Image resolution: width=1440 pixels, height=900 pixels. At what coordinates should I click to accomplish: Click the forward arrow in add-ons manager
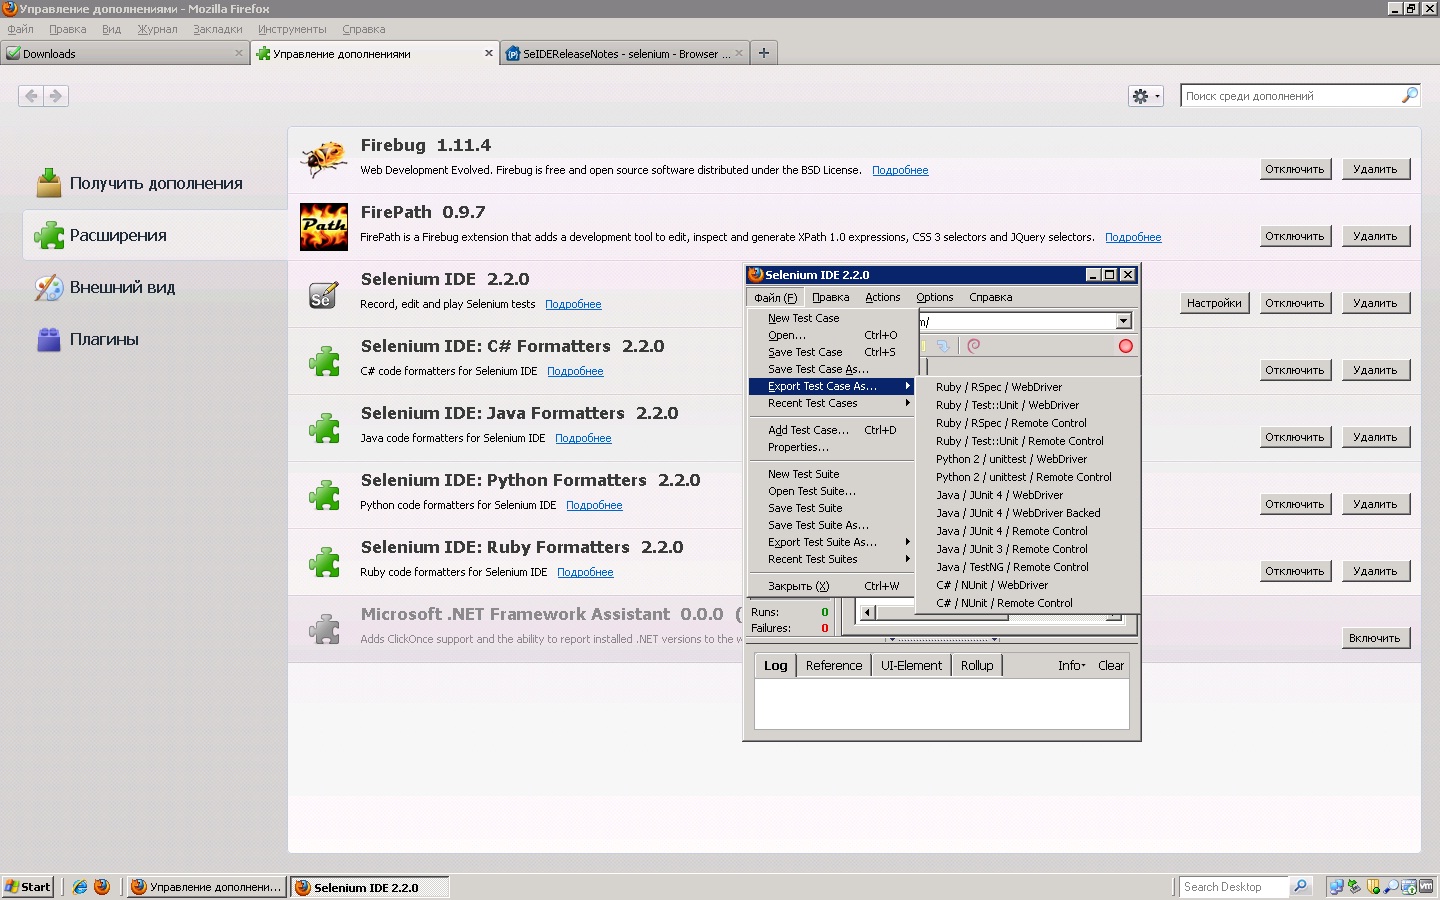[x=56, y=96]
